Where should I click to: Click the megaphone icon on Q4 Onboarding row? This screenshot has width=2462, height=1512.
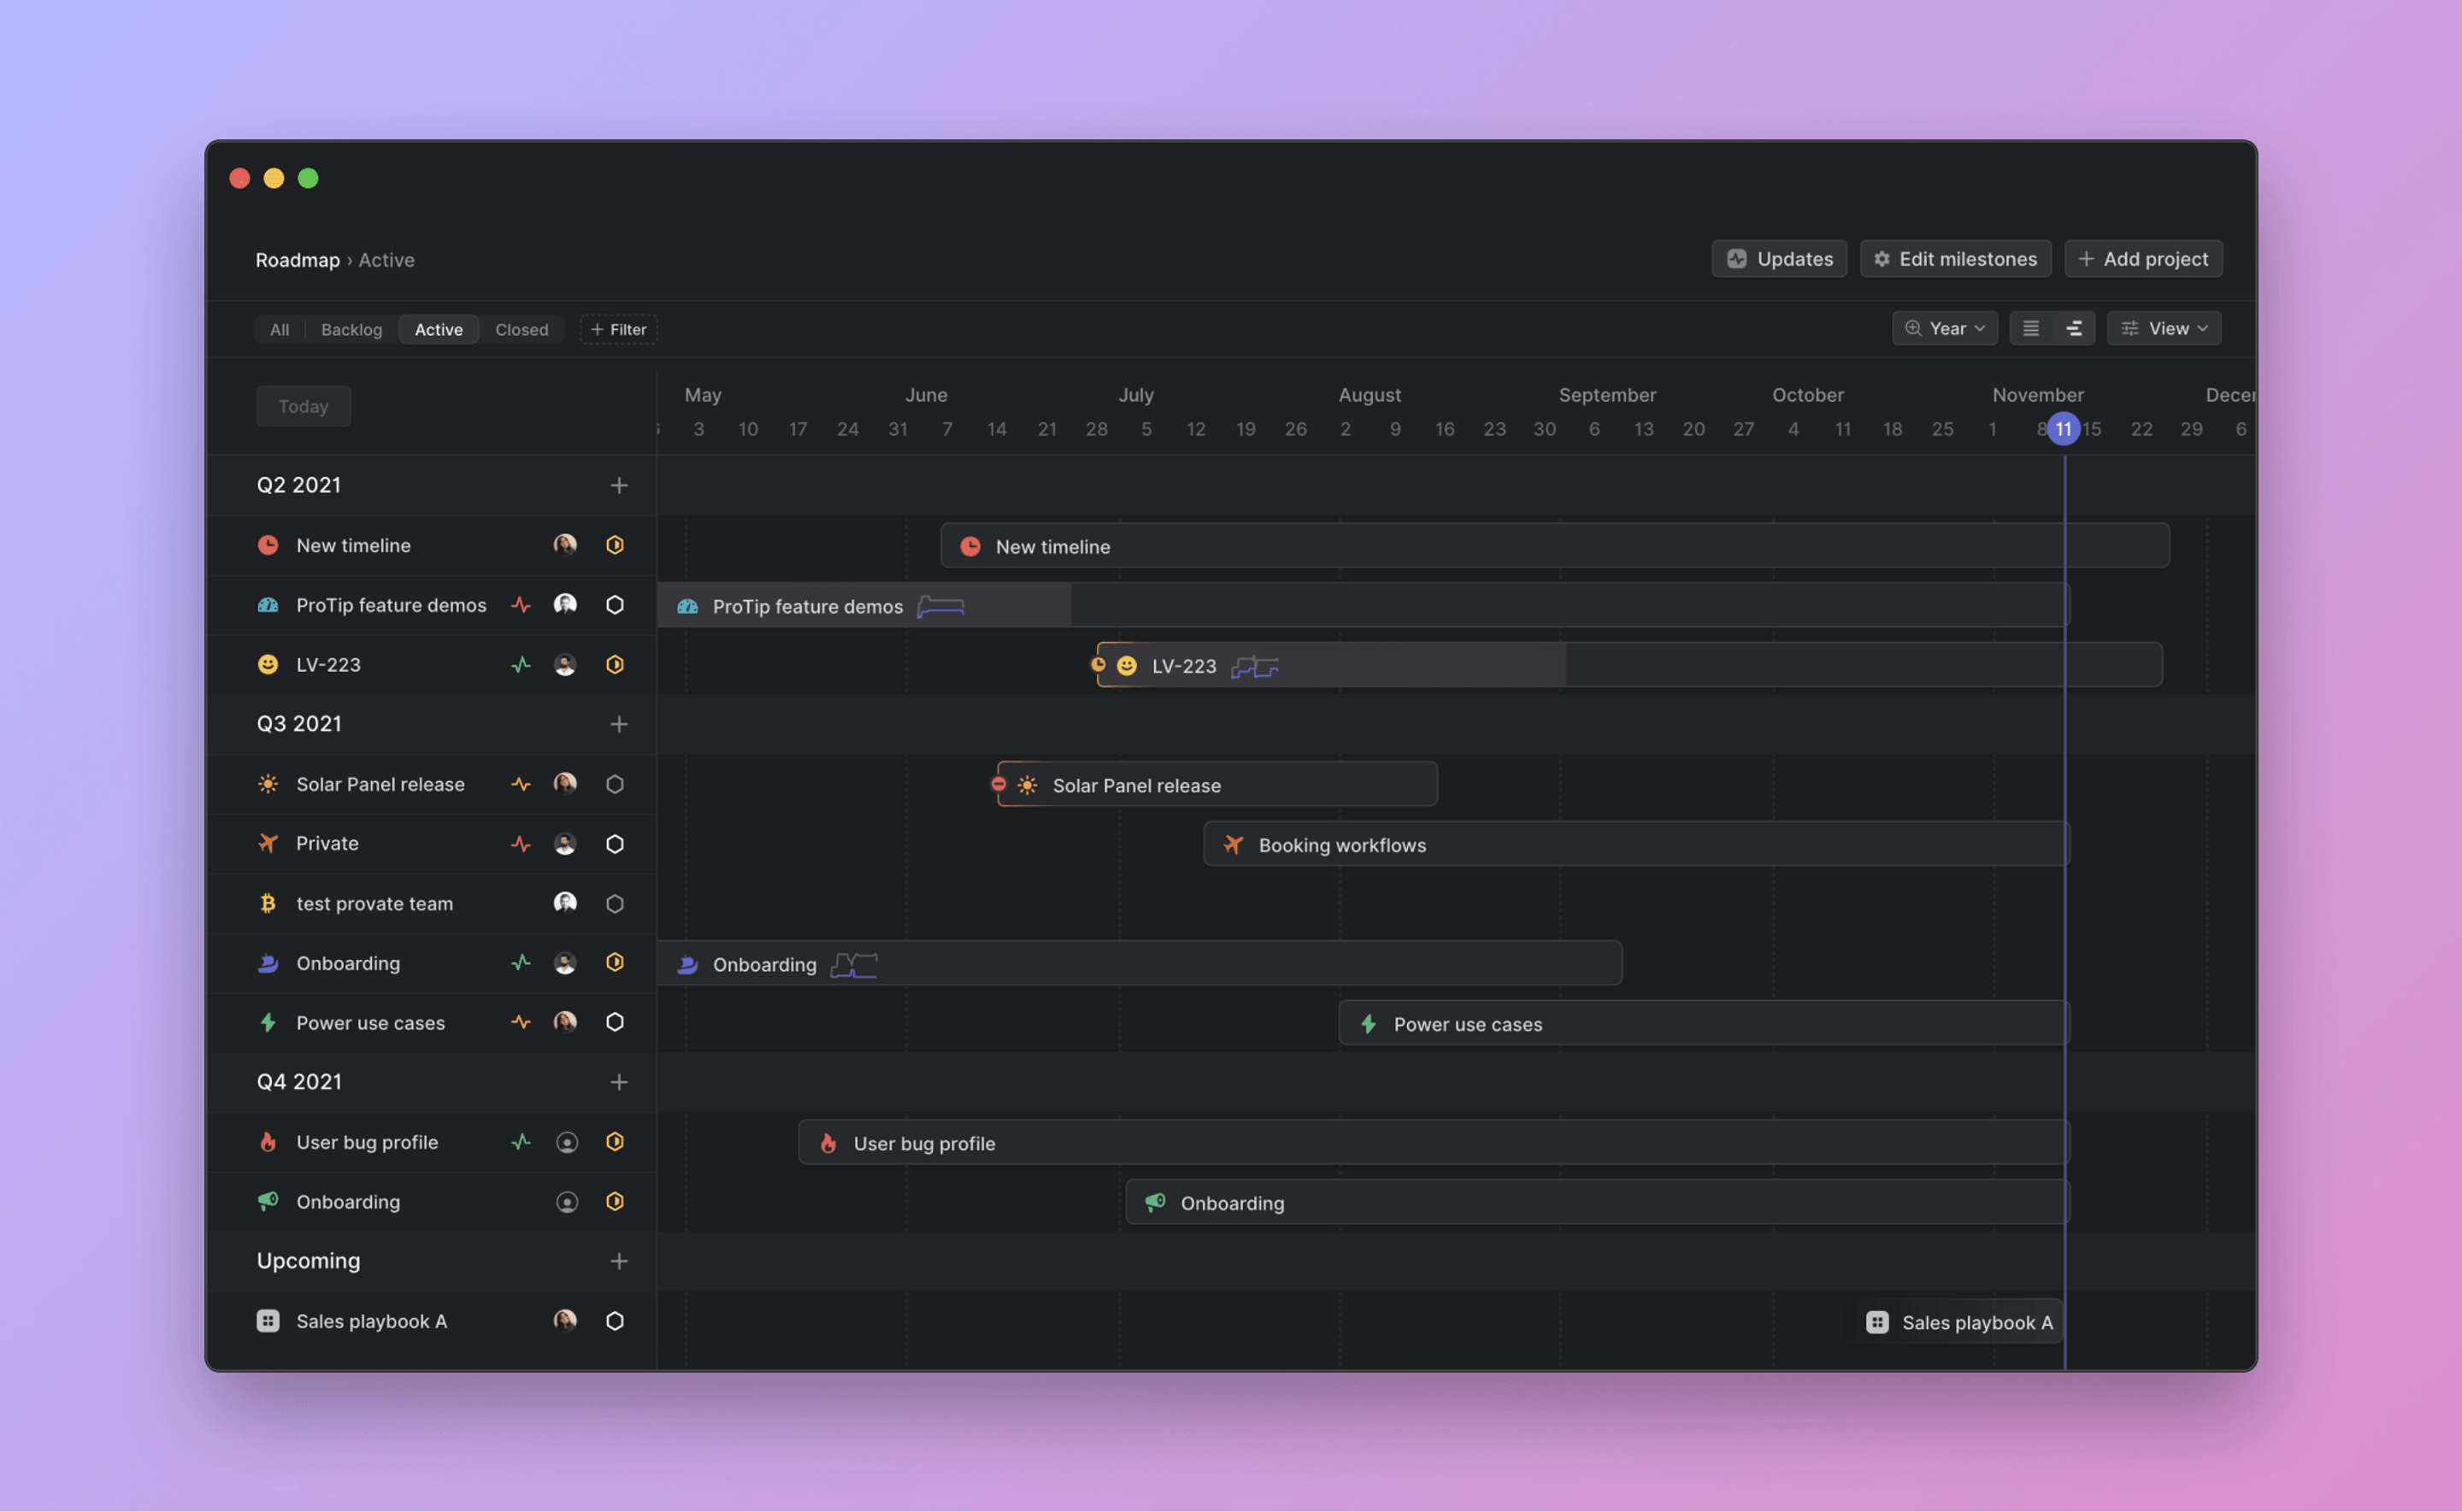pyautogui.click(x=268, y=1201)
